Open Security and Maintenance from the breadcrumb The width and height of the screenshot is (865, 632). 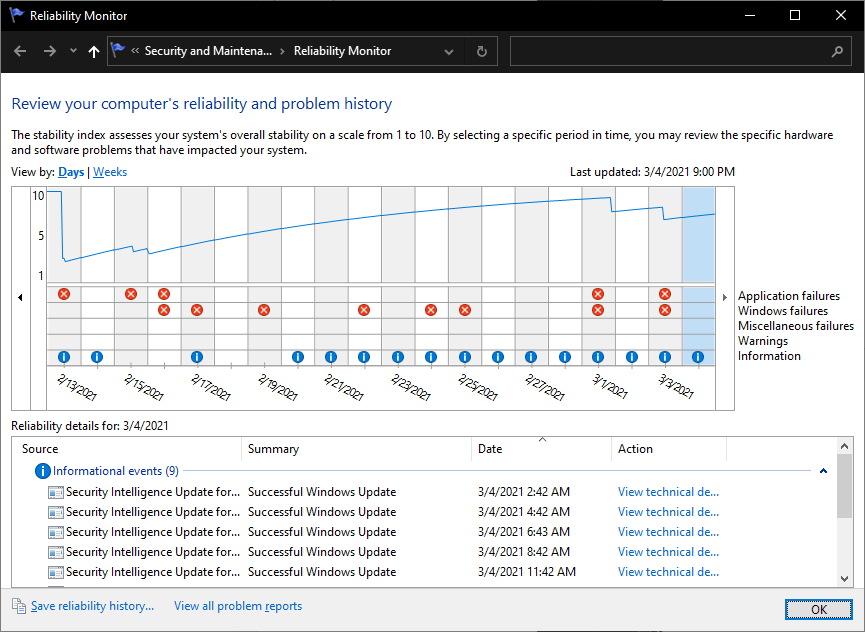point(208,51)
